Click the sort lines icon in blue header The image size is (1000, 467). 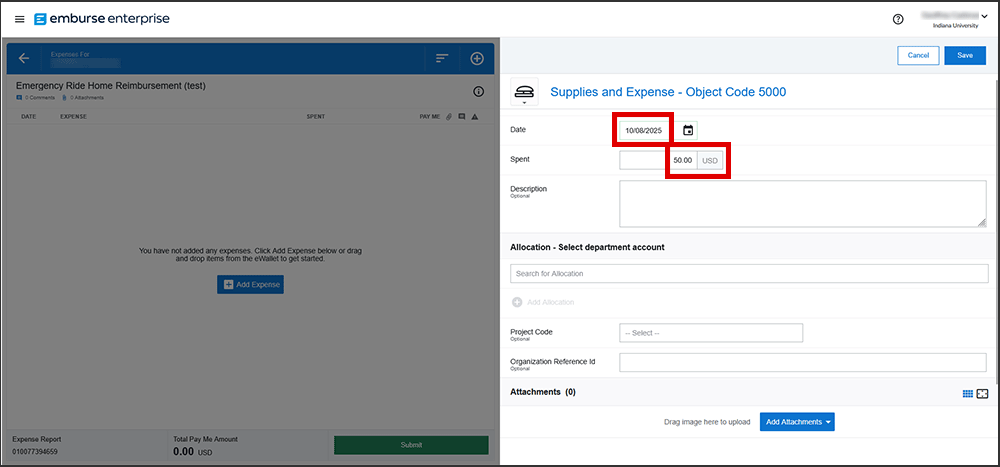point(441,58)
